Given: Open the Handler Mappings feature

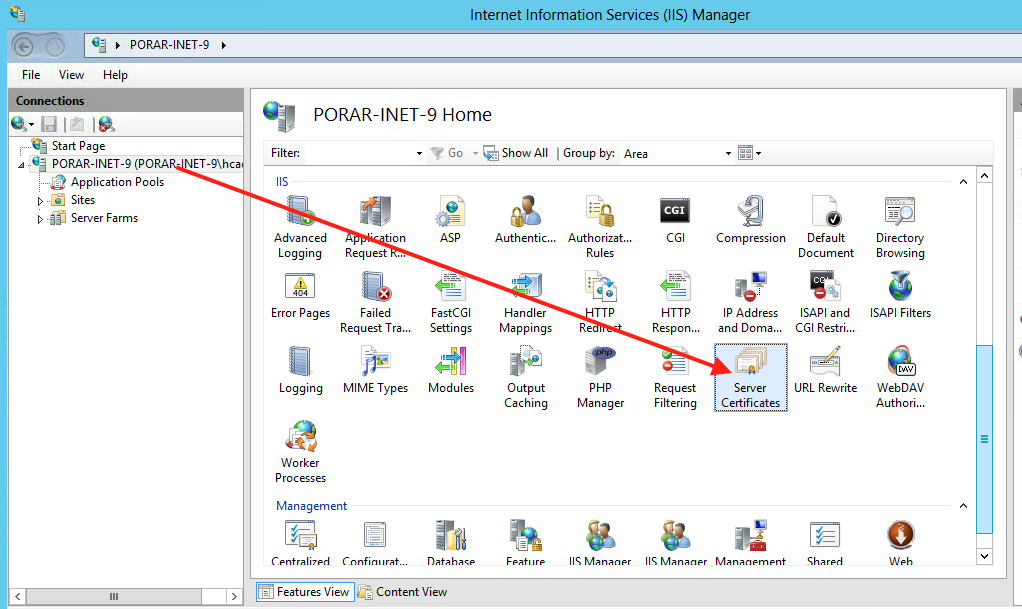Looking at the screenshot, I should 525,301.
